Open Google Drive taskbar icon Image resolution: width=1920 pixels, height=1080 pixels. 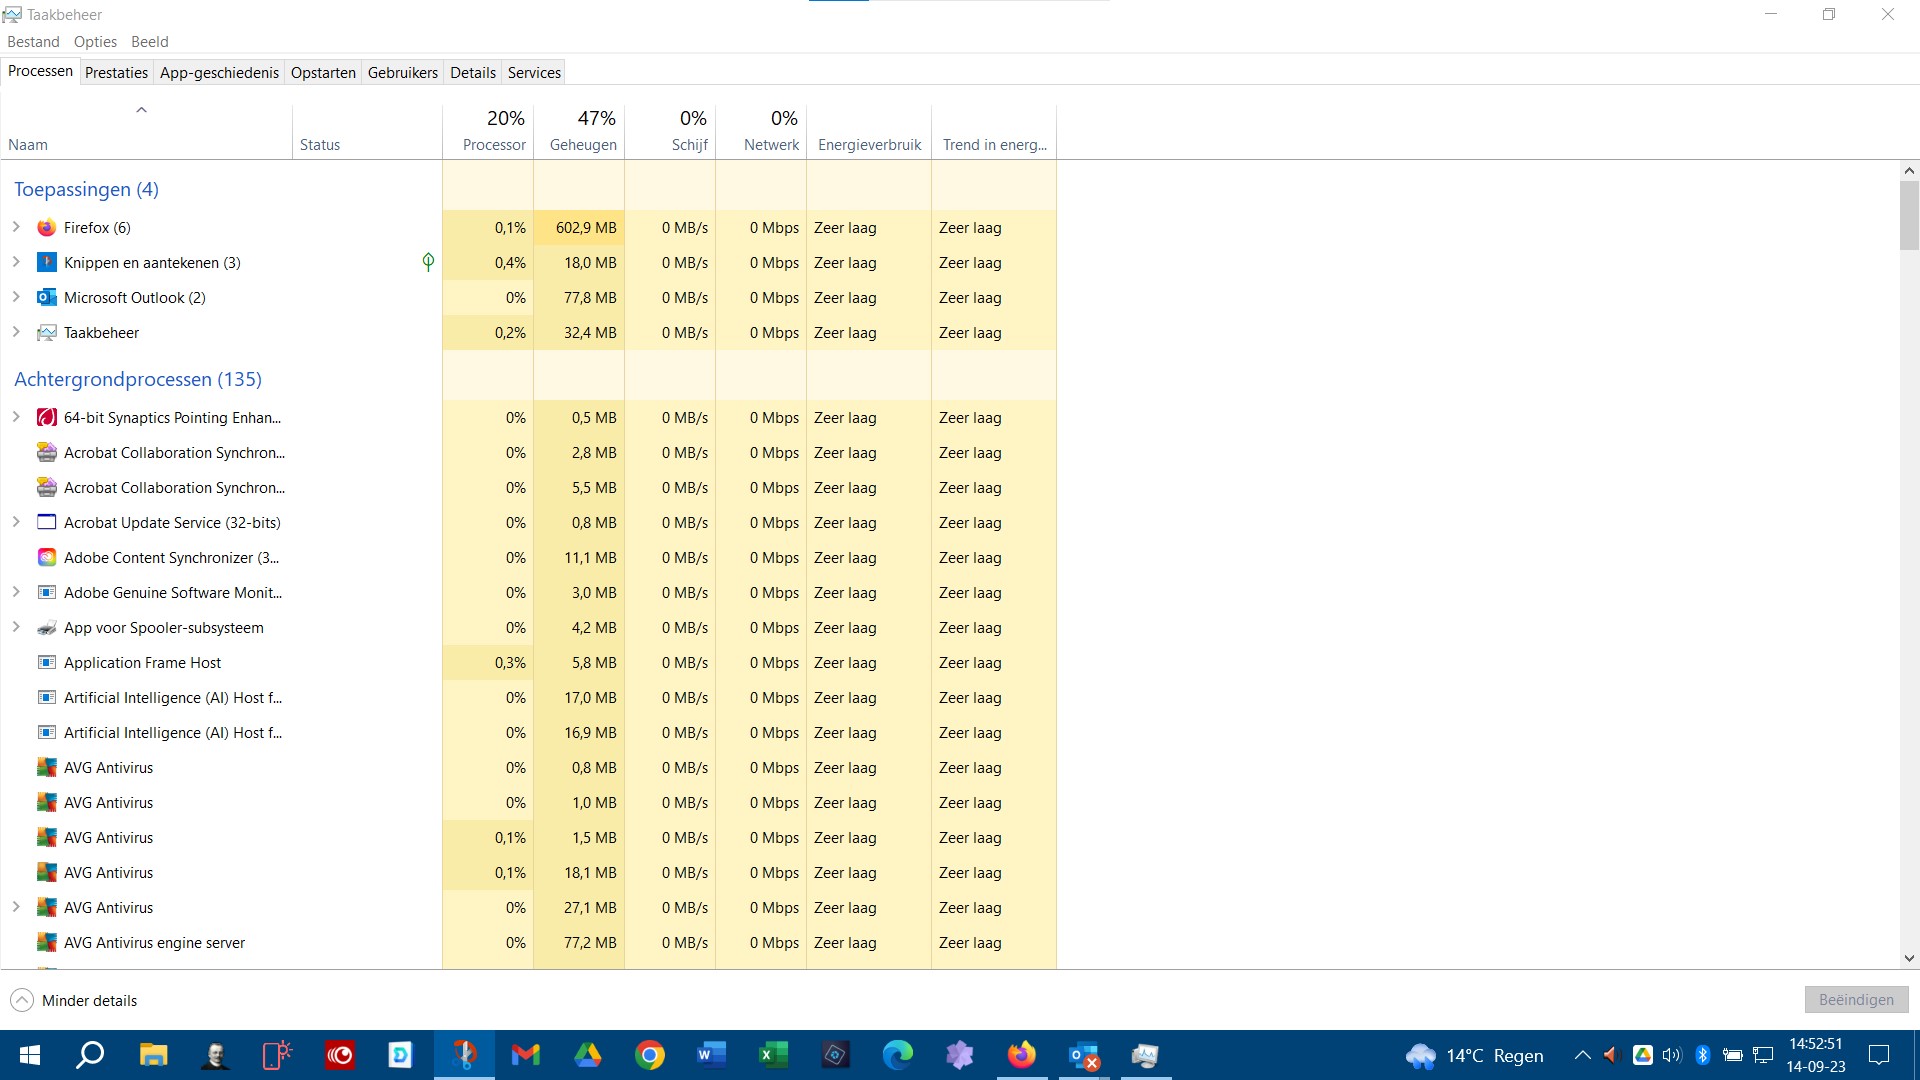588,1055
